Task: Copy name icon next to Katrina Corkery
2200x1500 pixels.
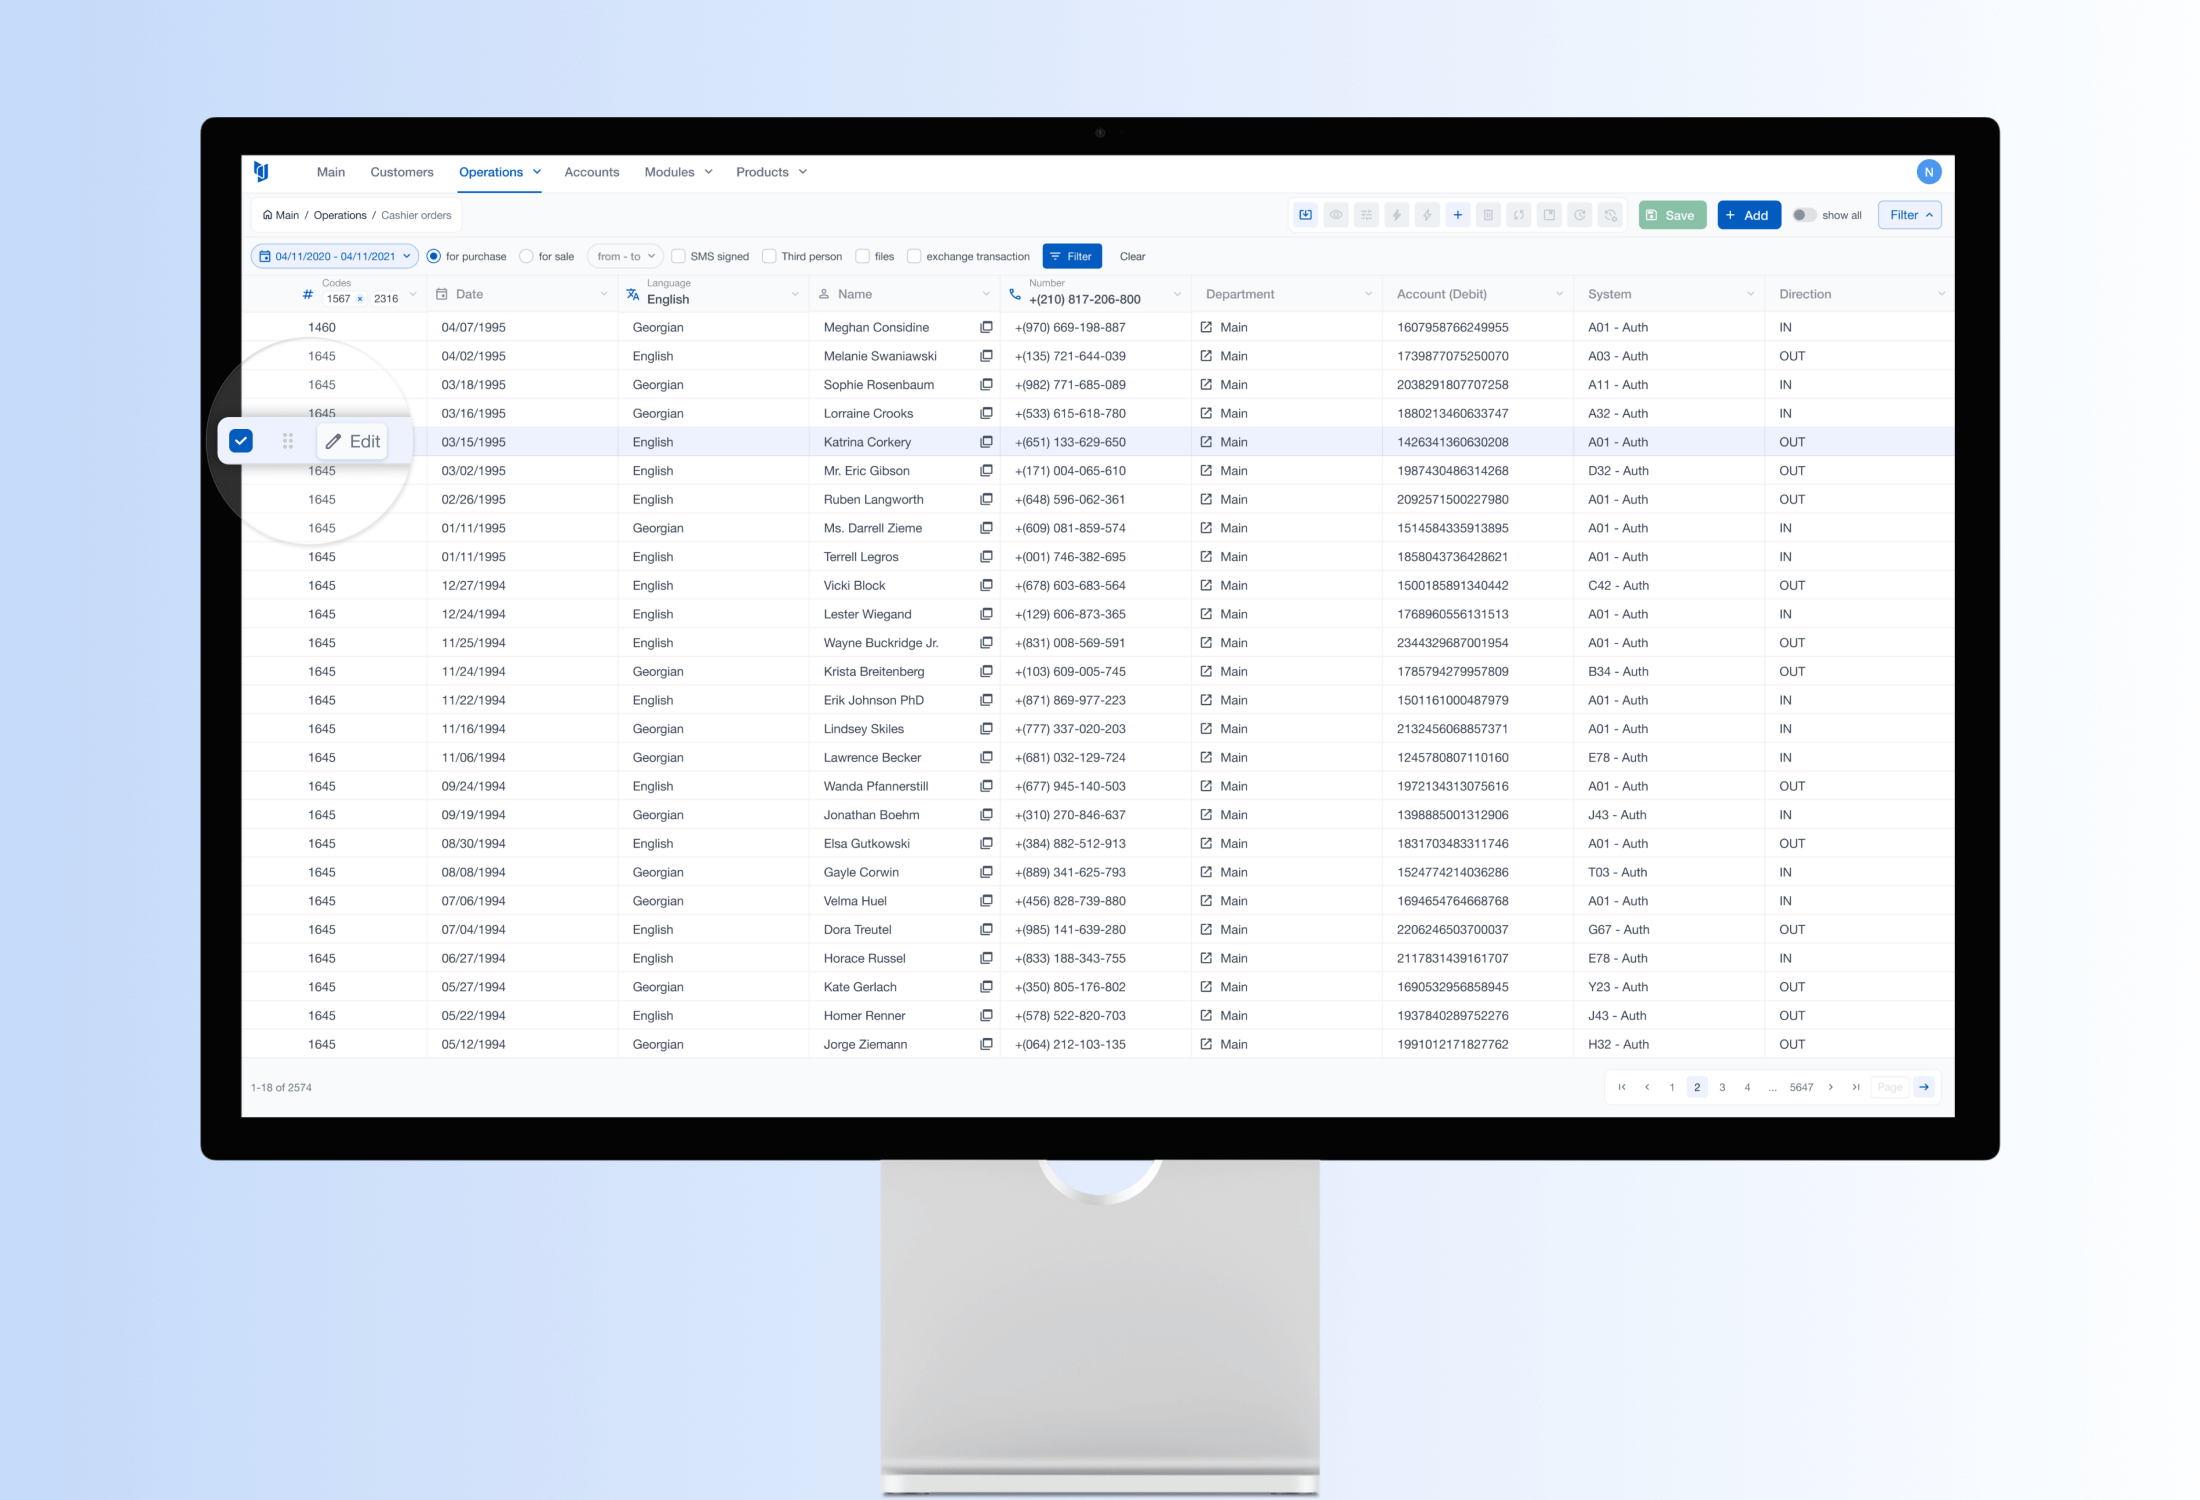Action: coord(986,442)
